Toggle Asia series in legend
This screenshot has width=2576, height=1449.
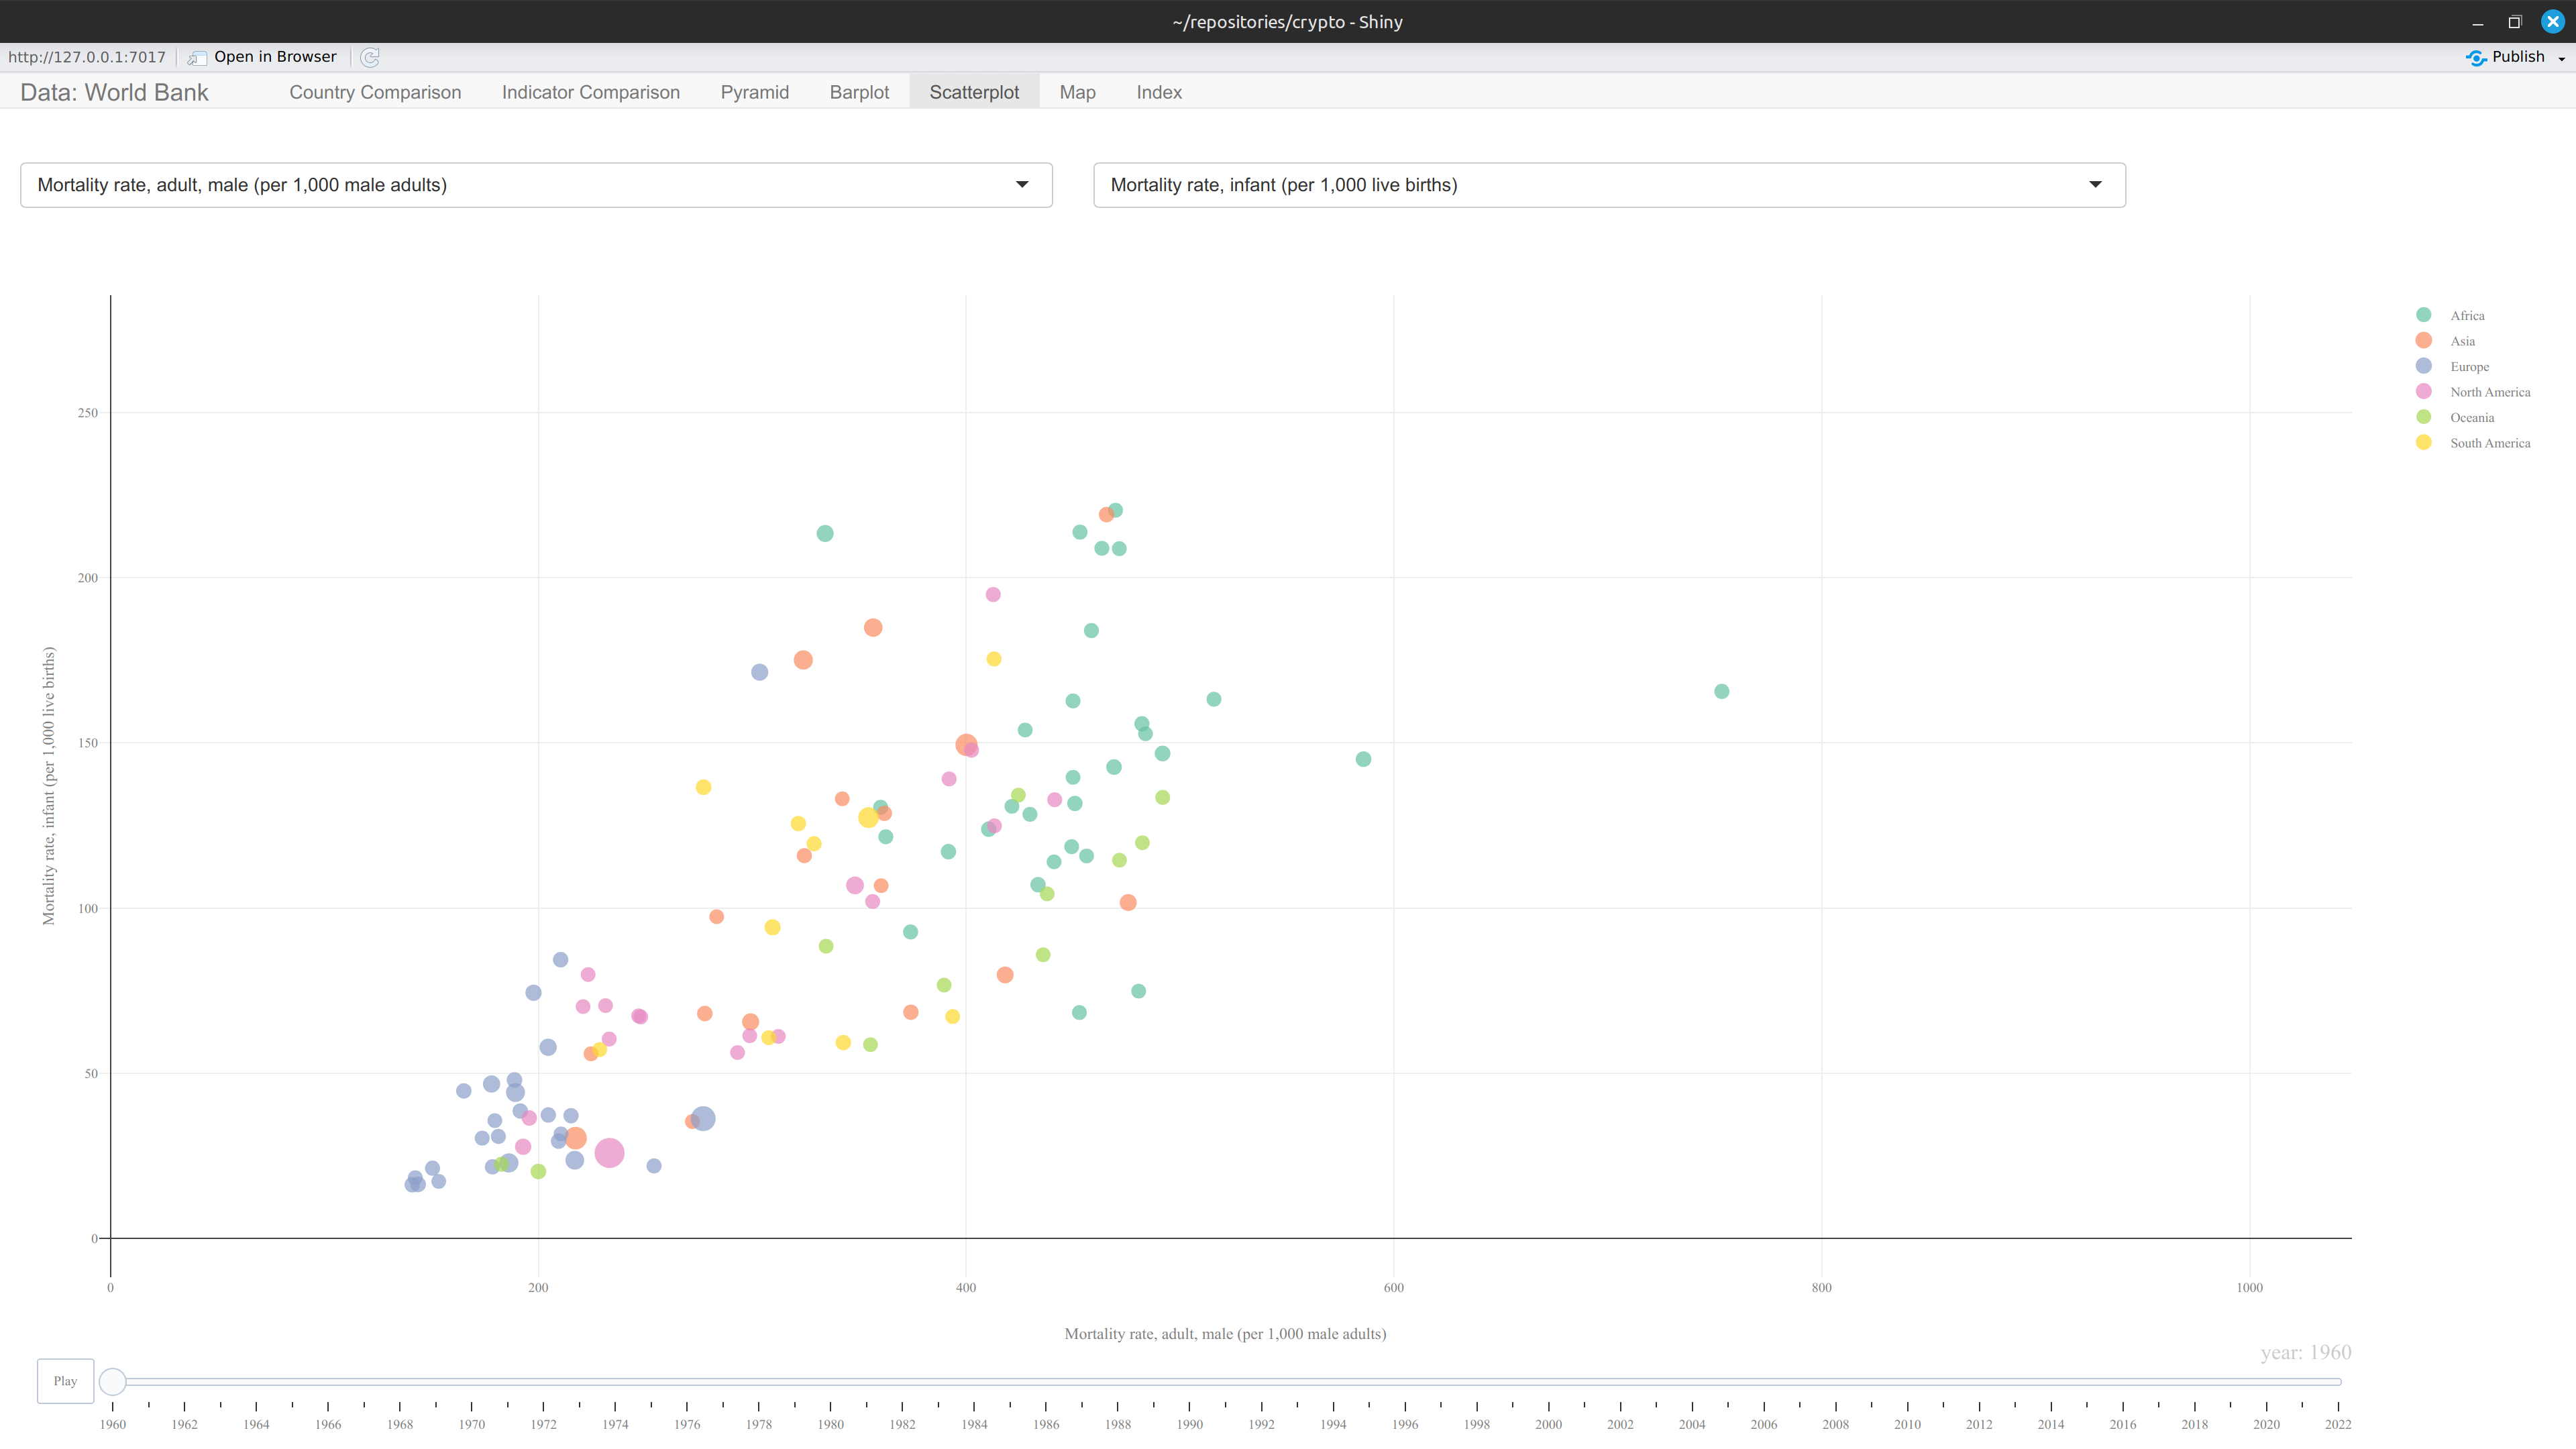[2462, 341]
